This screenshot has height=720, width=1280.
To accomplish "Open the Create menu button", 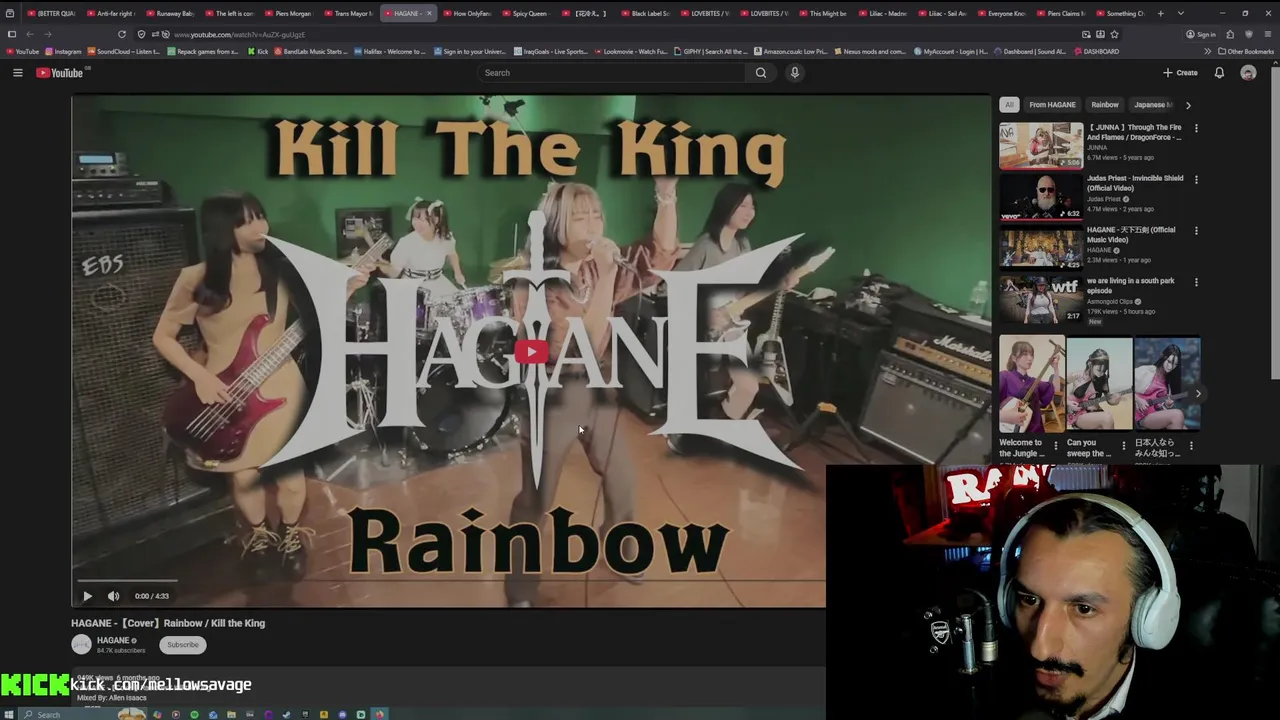I will (1180, 72).
